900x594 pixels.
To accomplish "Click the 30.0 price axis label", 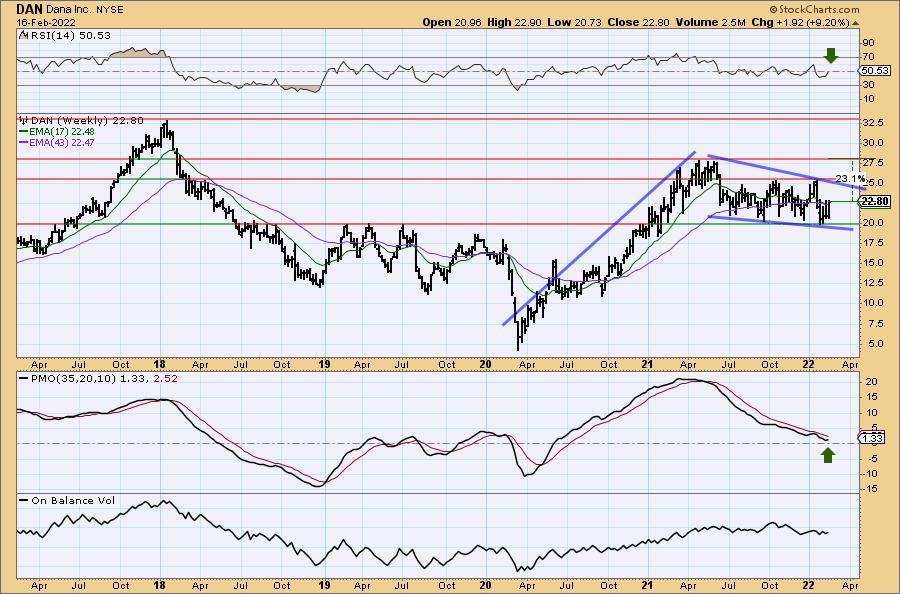I will tap(872, 143).
